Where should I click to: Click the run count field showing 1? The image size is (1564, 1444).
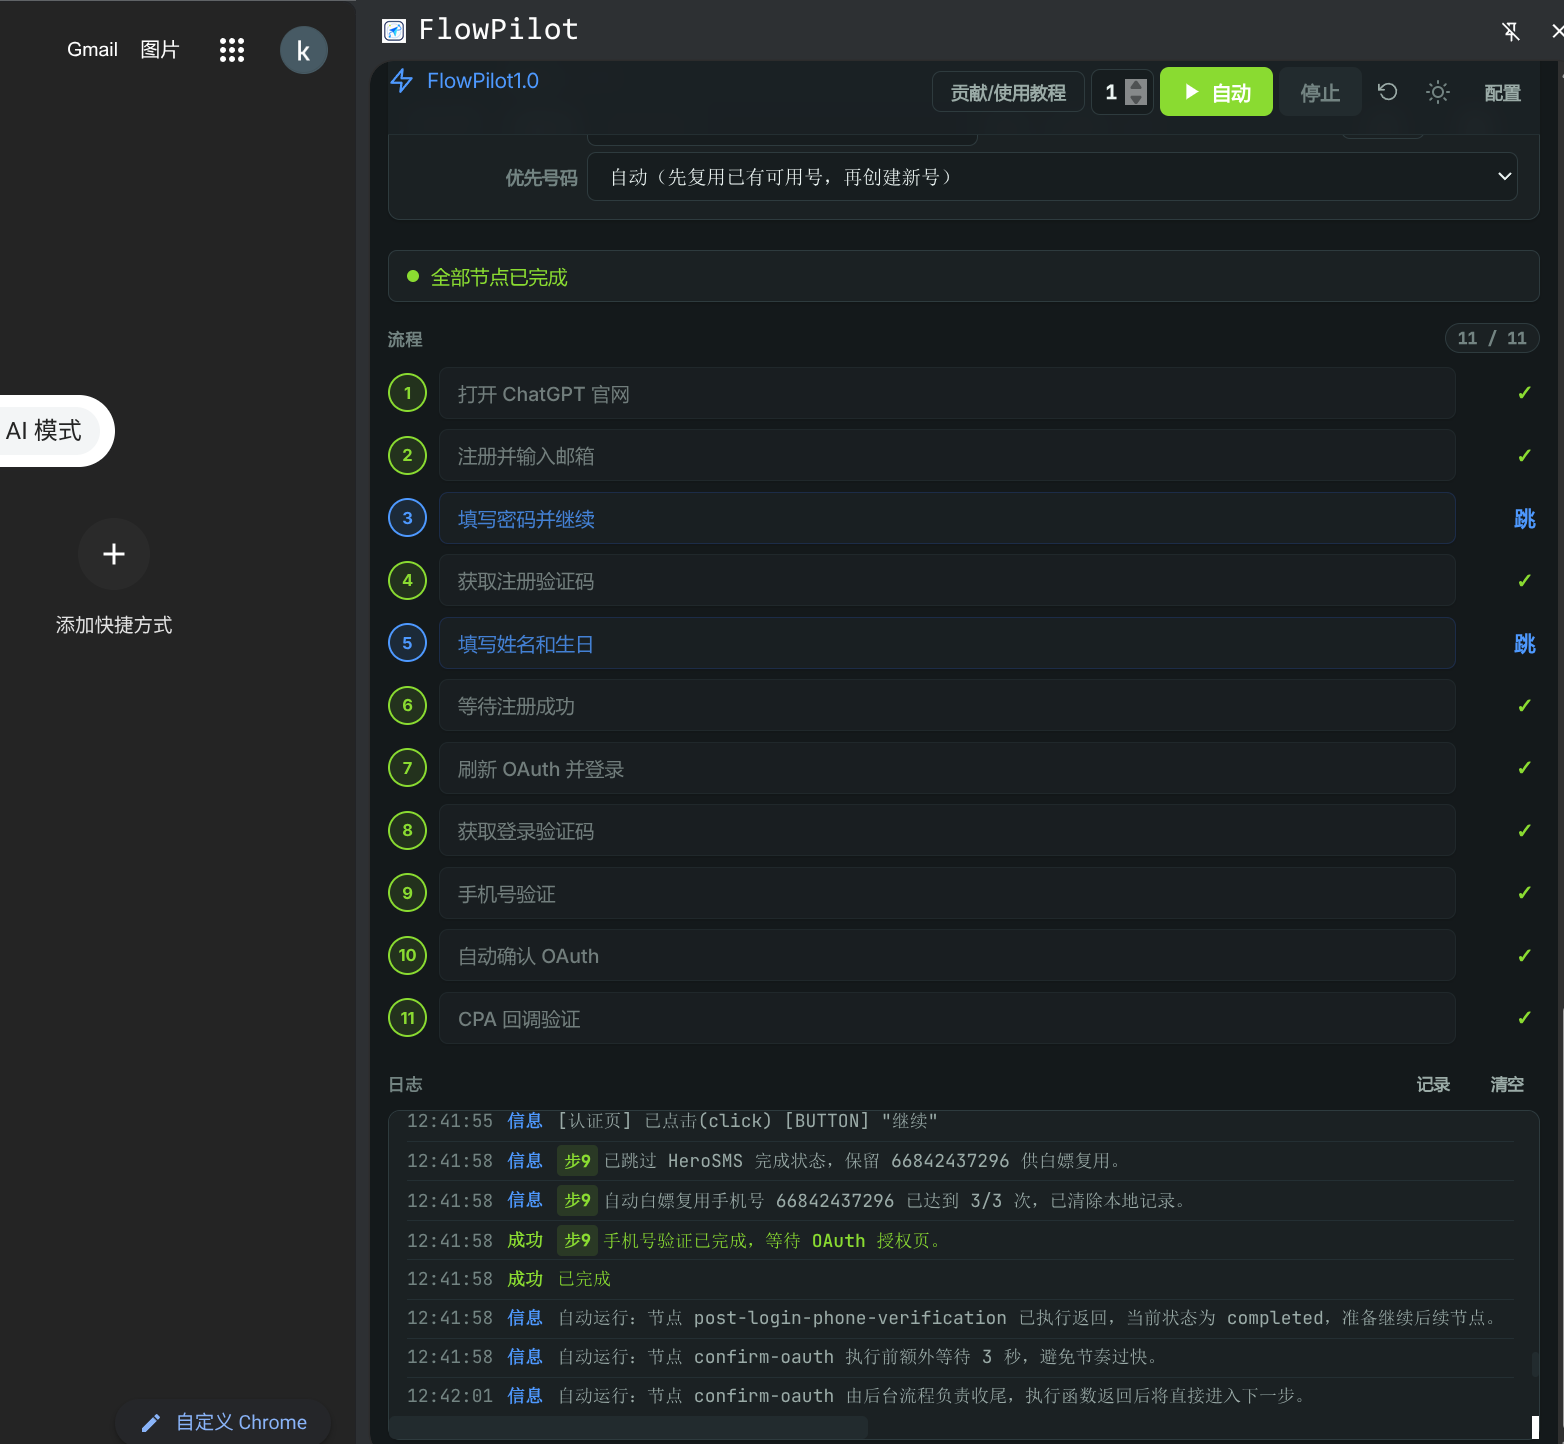tap(1122, 93)
